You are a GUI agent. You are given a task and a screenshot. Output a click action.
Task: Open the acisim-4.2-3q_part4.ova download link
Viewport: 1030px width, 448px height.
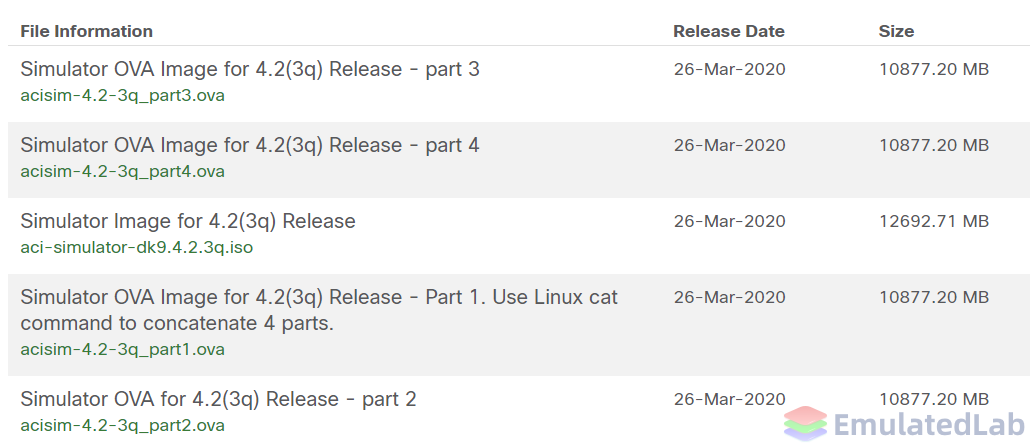click(x=122, y=171)
